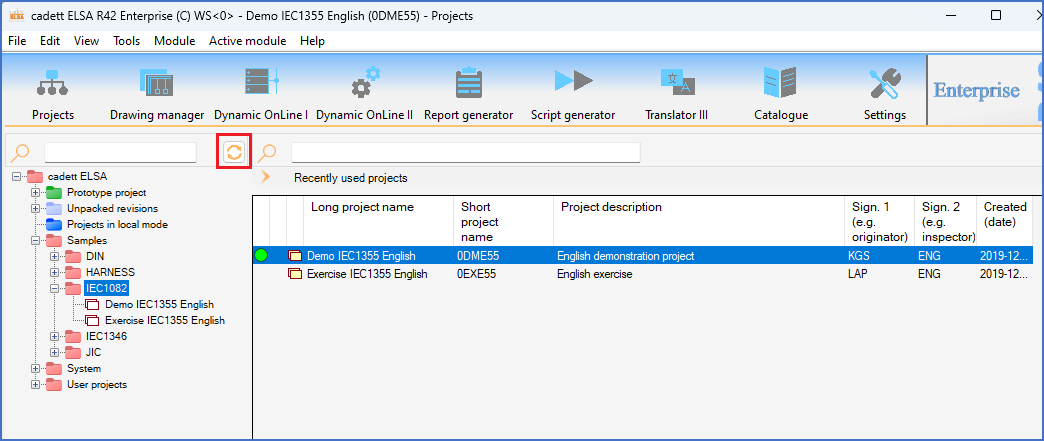Sort by Created date column

pos(1005,221)
